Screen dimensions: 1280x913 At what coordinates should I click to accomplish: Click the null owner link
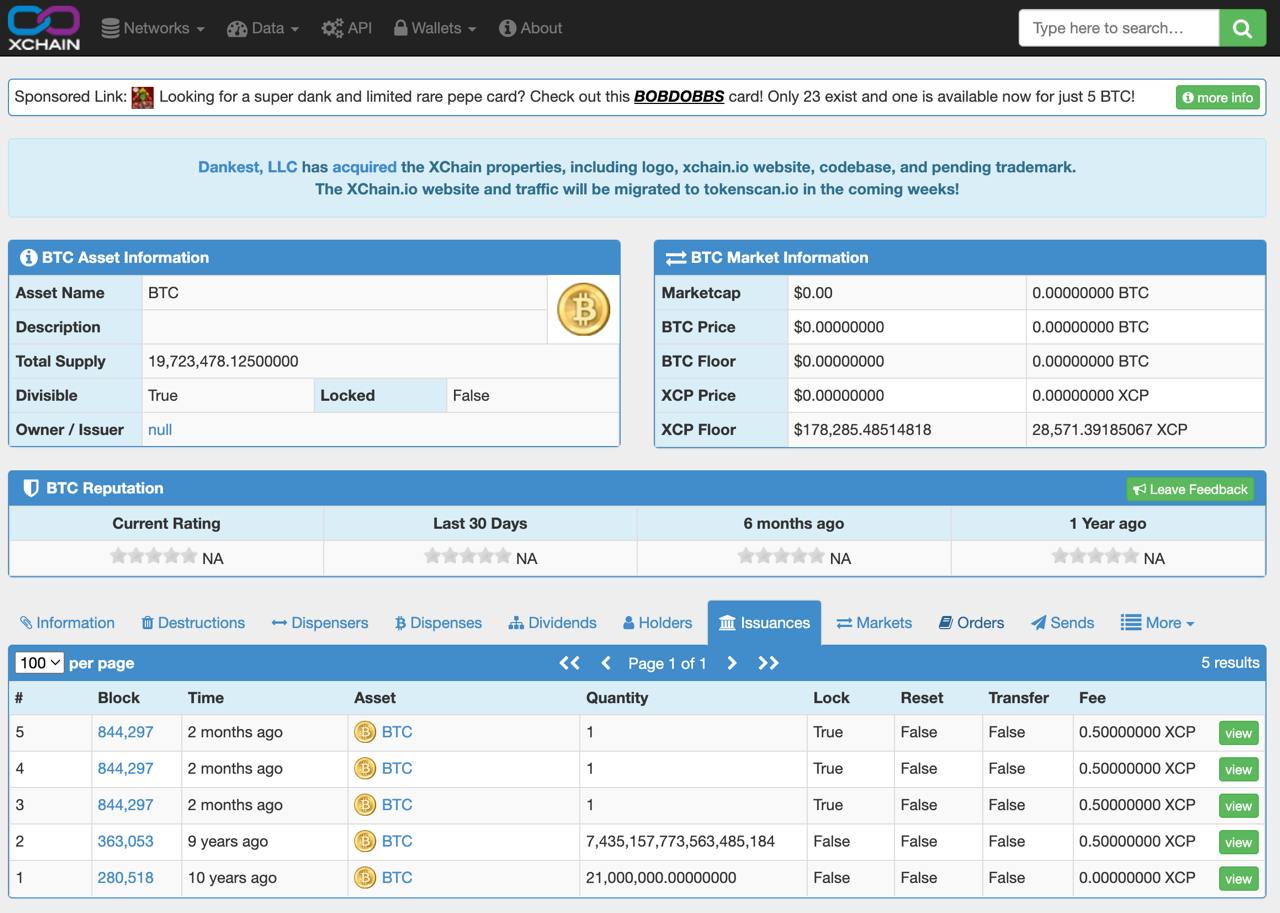tap(160, 429)
